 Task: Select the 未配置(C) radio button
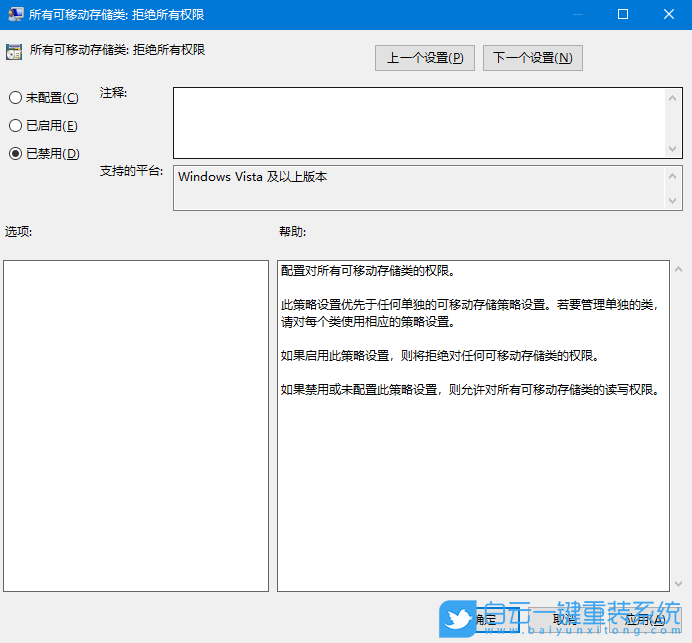43,98
